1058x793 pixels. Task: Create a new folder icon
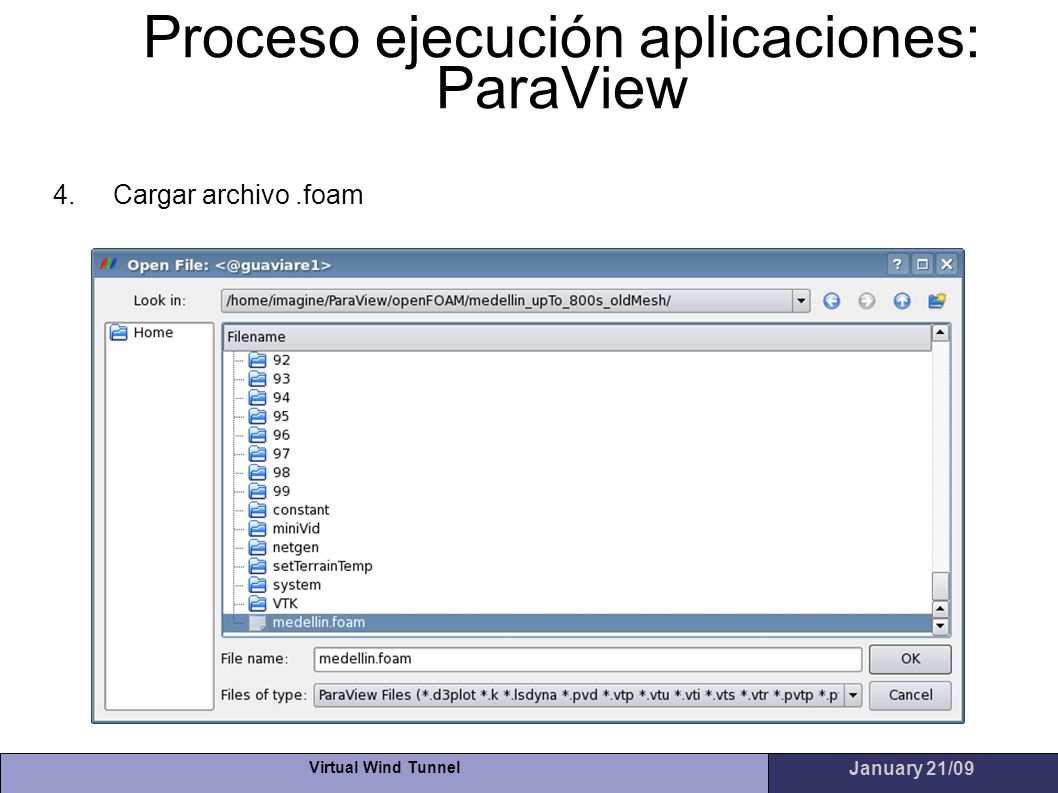click(937, 300)
